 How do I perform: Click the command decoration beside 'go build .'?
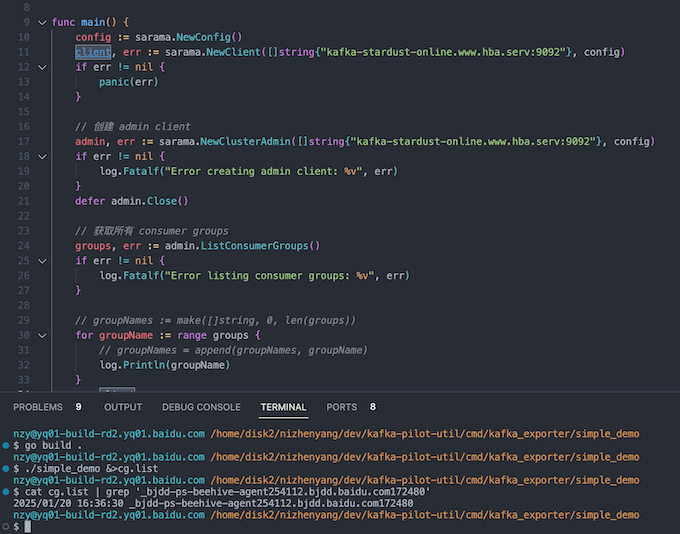click(5, 445)
